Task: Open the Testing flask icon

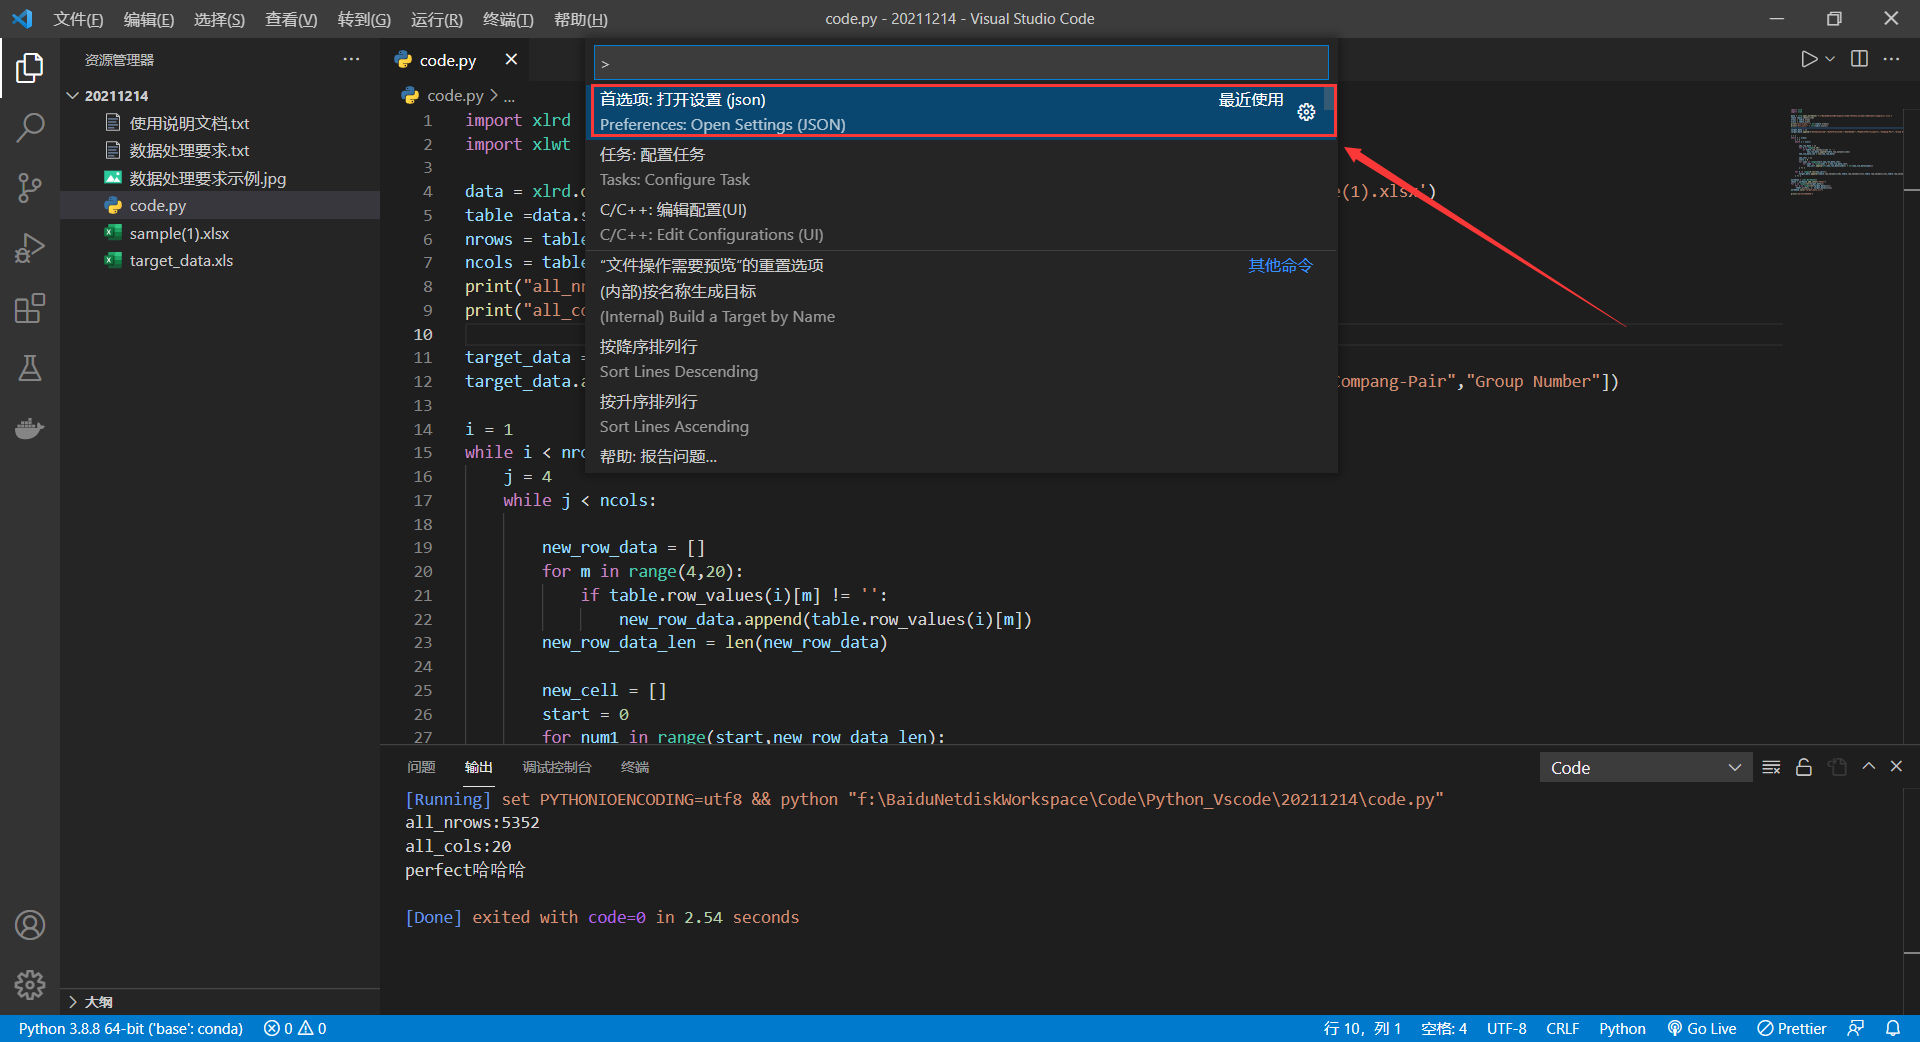Action: (30, 368)
